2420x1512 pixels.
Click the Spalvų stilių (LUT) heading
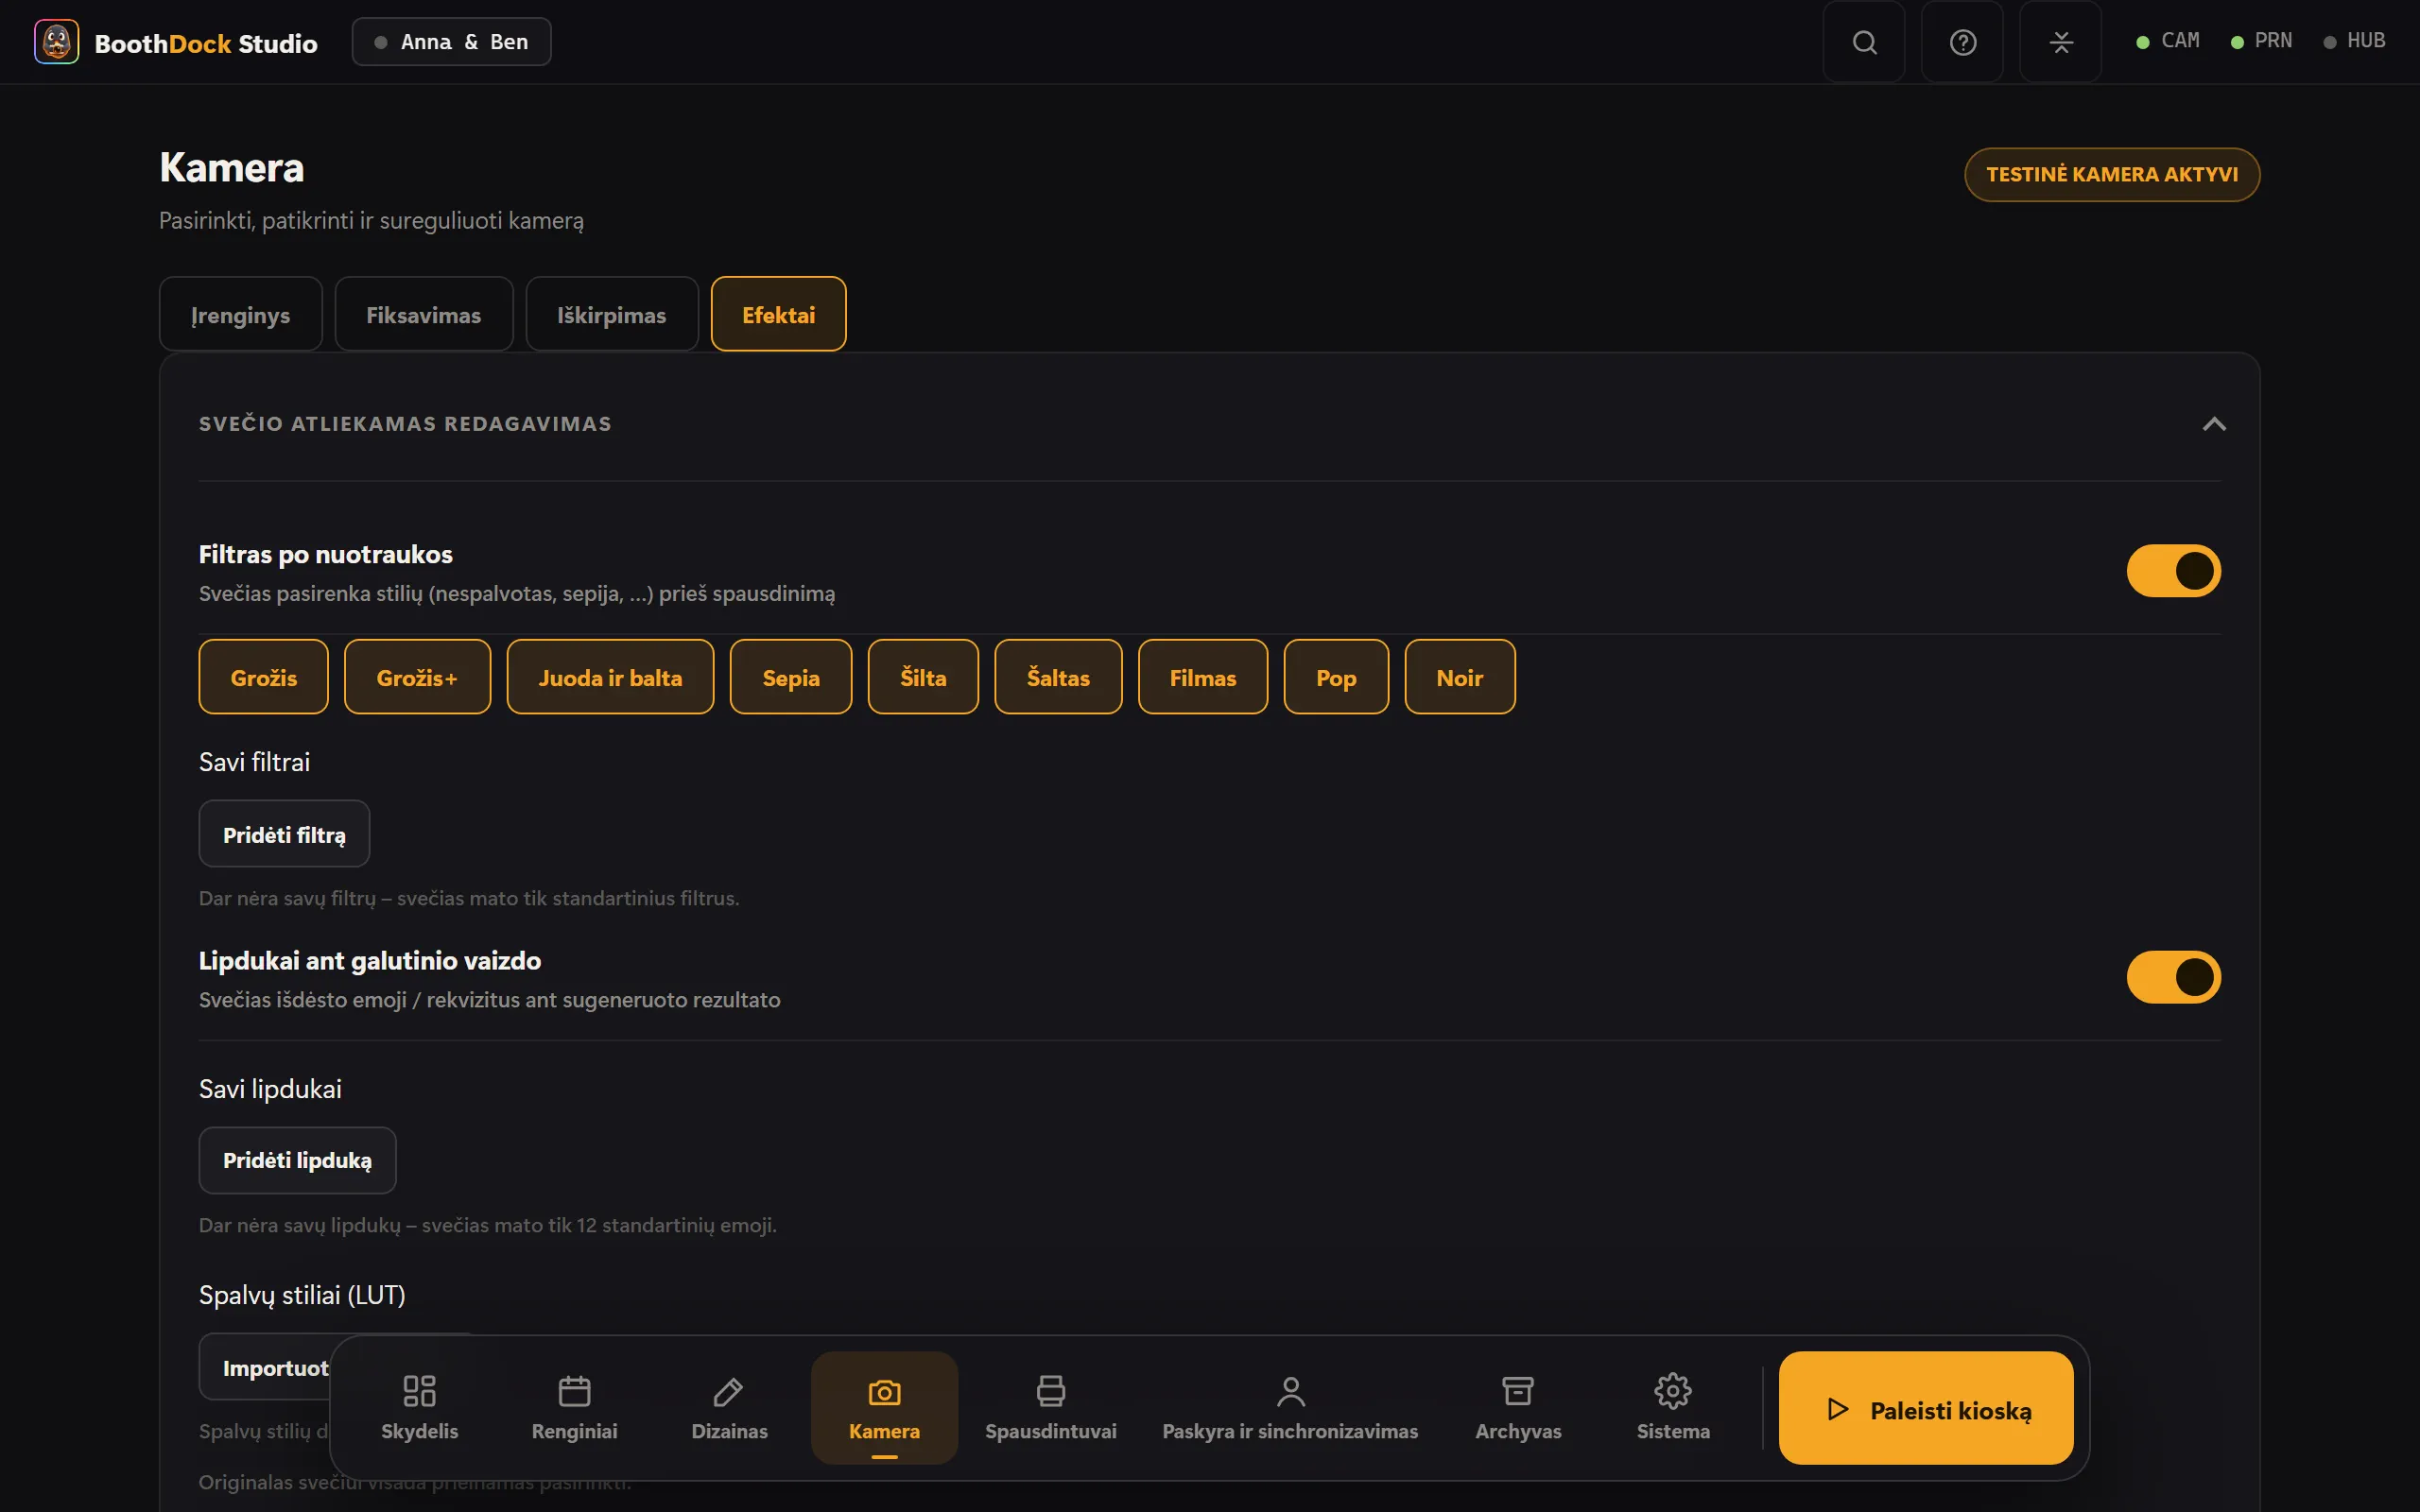[302, 1295]
